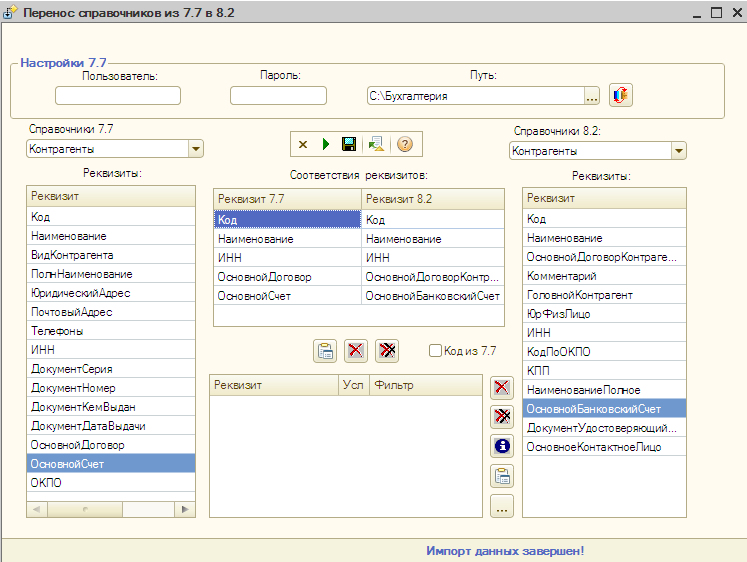Select 'ГоловнойКонтрагент' in 8.2 list
Image resolution: width=747 pixels, height=562 pixels.
click(x=604, y=295)
